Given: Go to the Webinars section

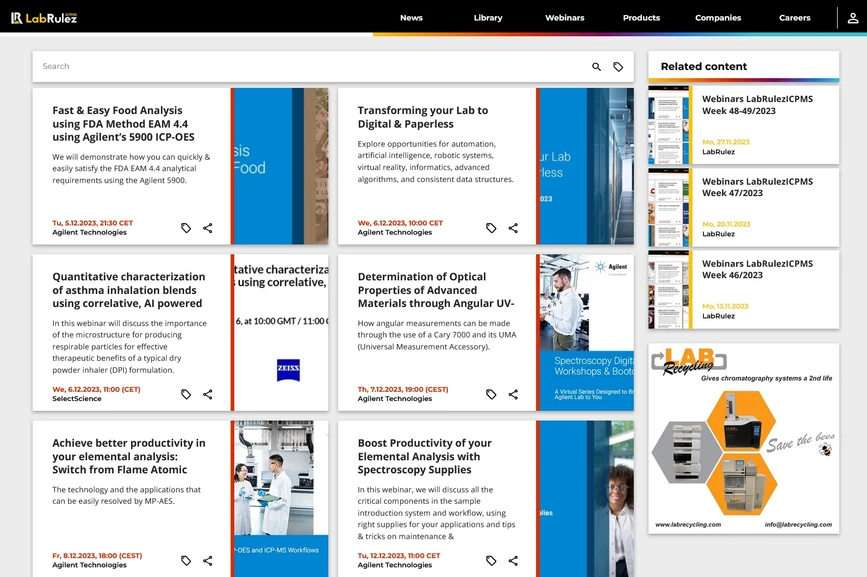Looking at the screenshot, I should click(x=565, y=18).
